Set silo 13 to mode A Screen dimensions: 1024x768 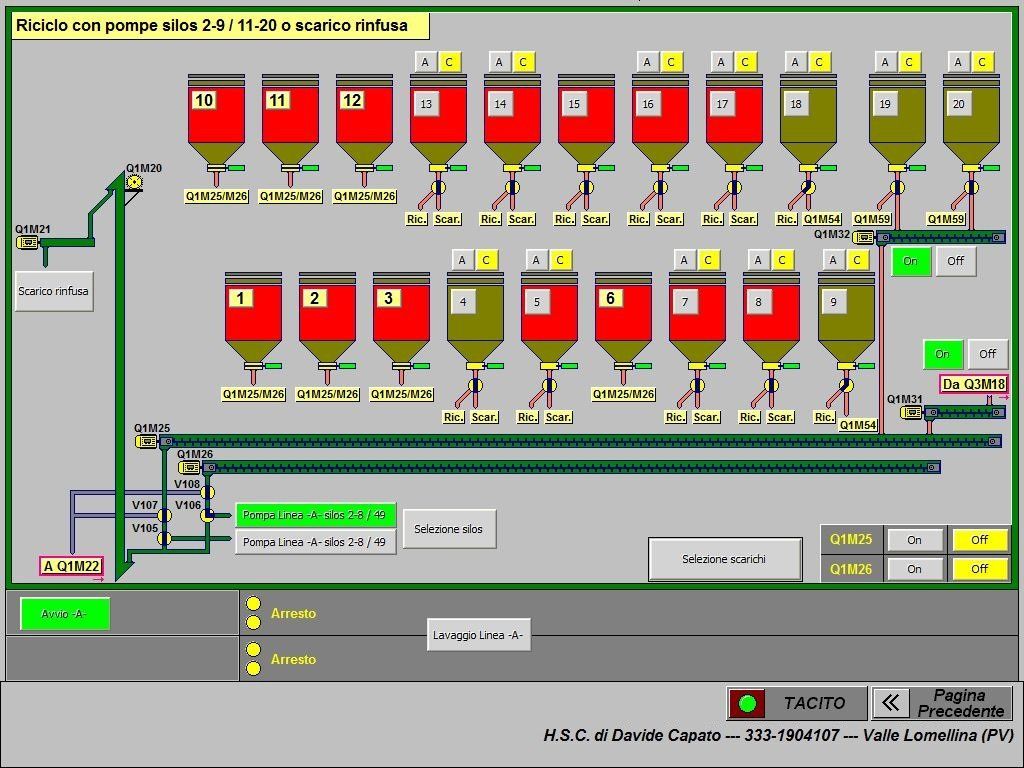(425, 62)
